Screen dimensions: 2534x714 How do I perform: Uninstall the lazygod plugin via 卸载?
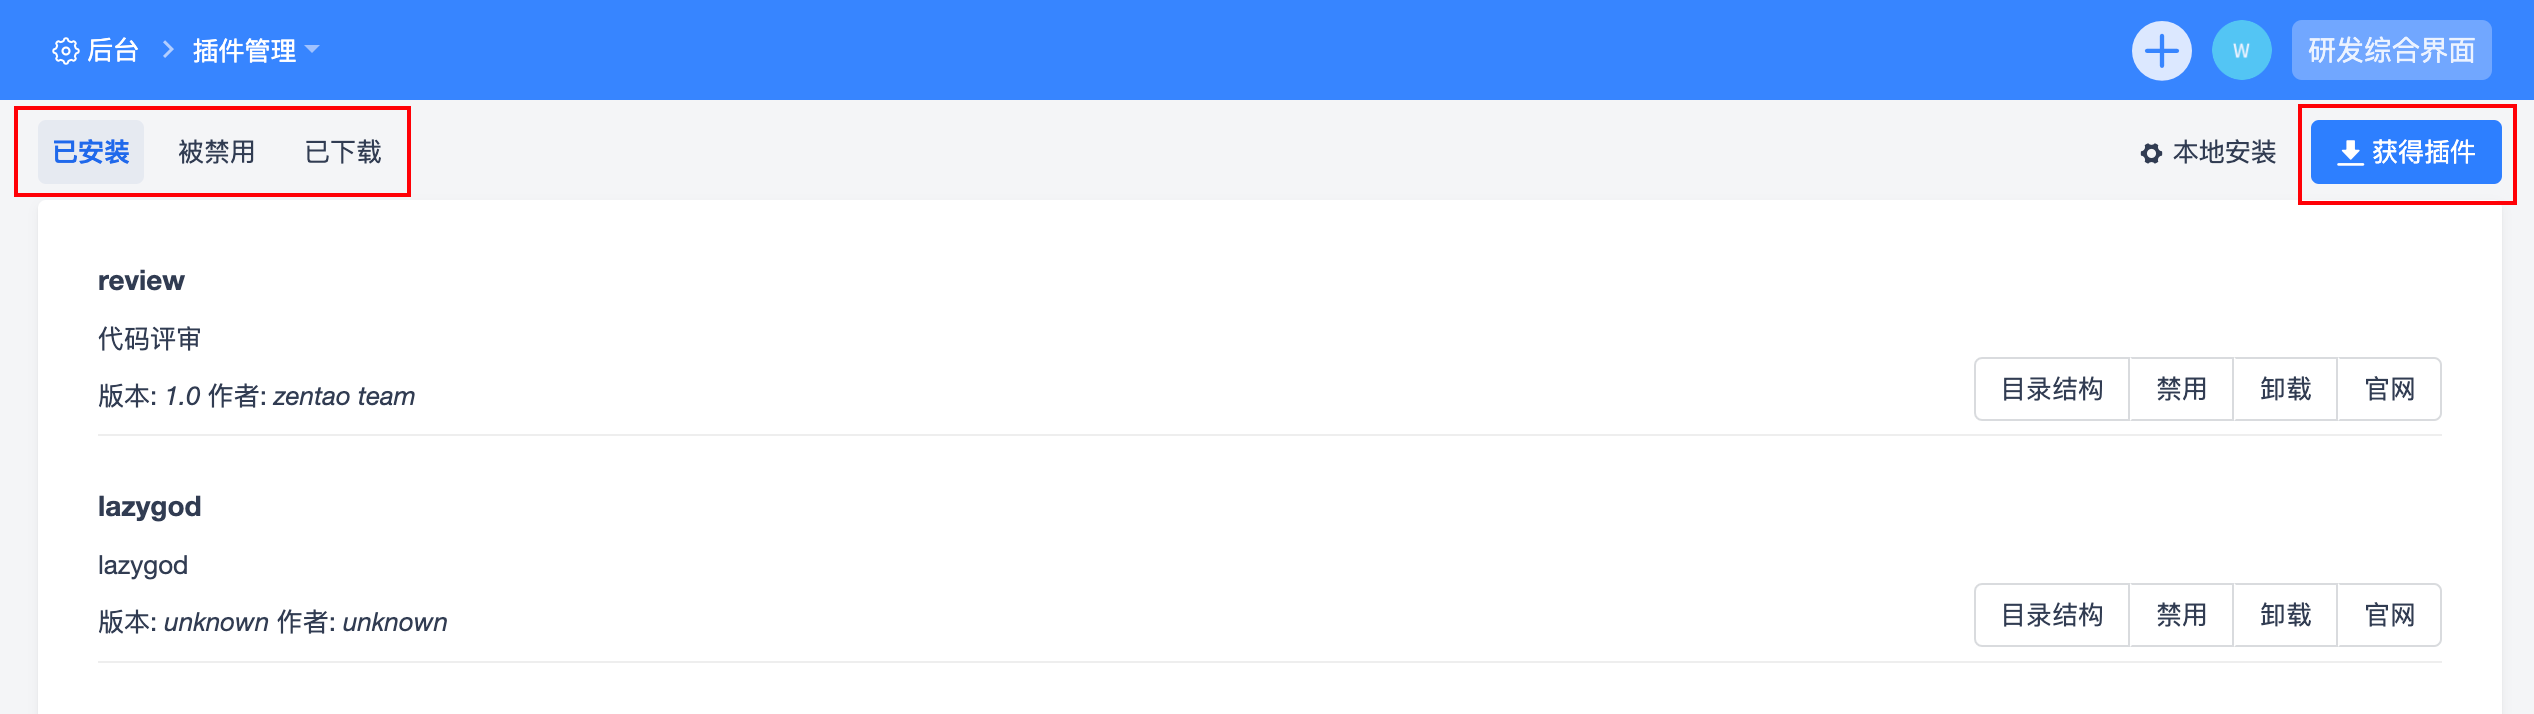[x=2285, y=615]
